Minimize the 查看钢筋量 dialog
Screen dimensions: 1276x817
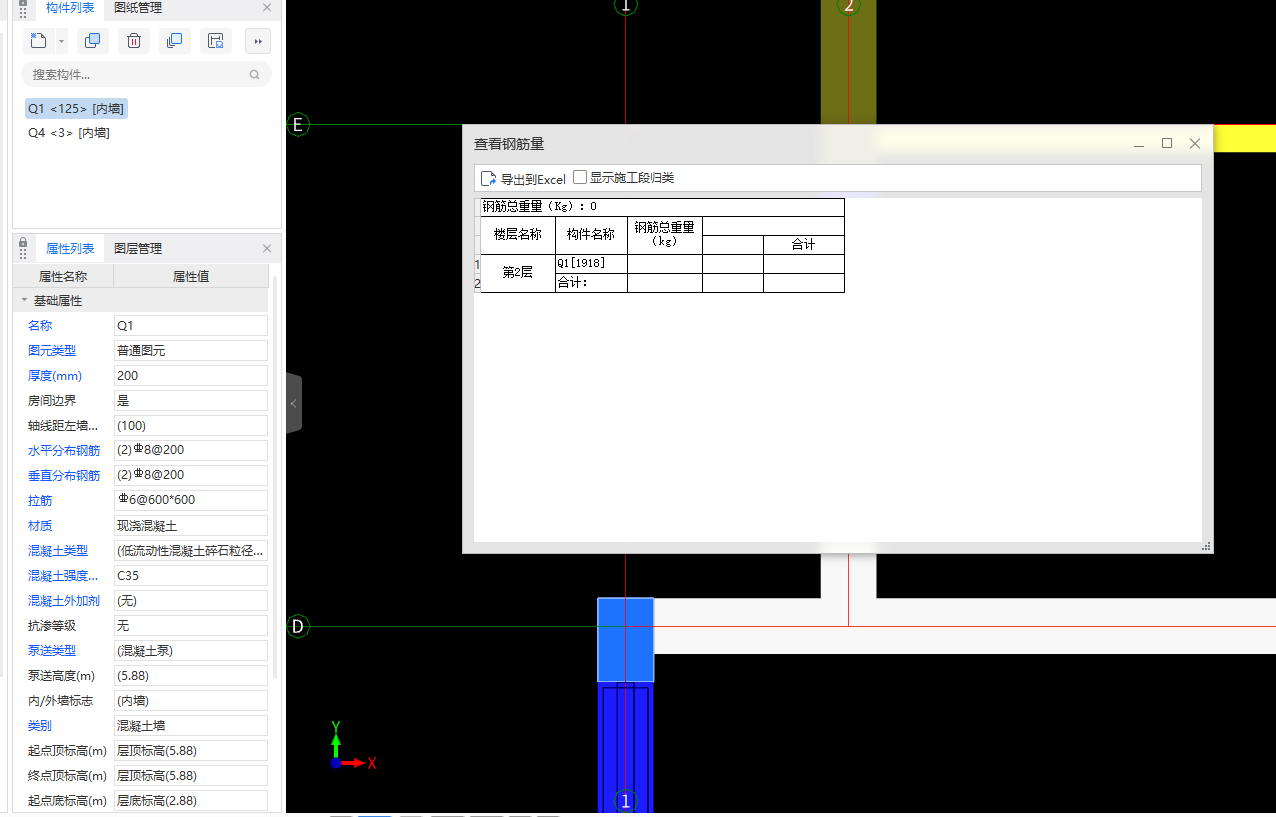[1139, 144]
